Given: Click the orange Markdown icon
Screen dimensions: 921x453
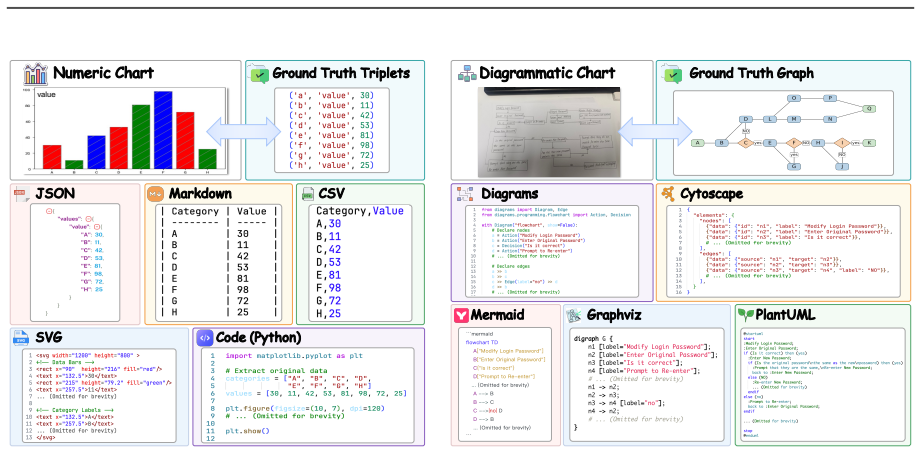Looking at the screenshot, I should click(156, 193).
